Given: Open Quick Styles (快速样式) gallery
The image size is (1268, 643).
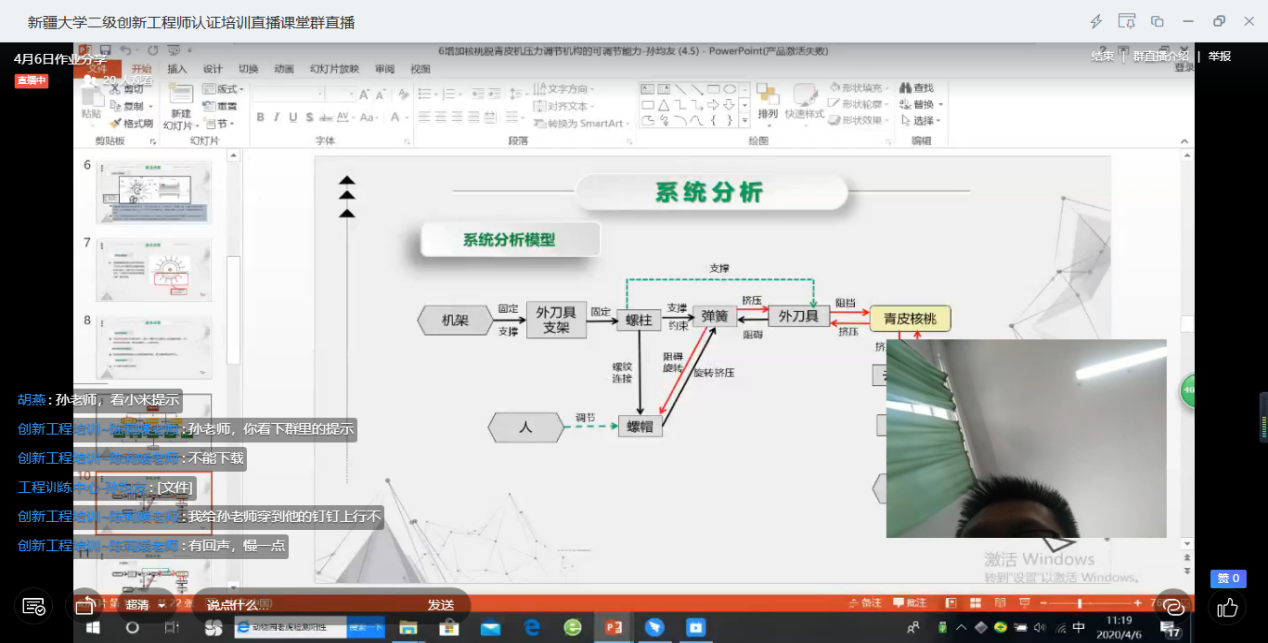Looking at the screenshot, I should 804,103.
